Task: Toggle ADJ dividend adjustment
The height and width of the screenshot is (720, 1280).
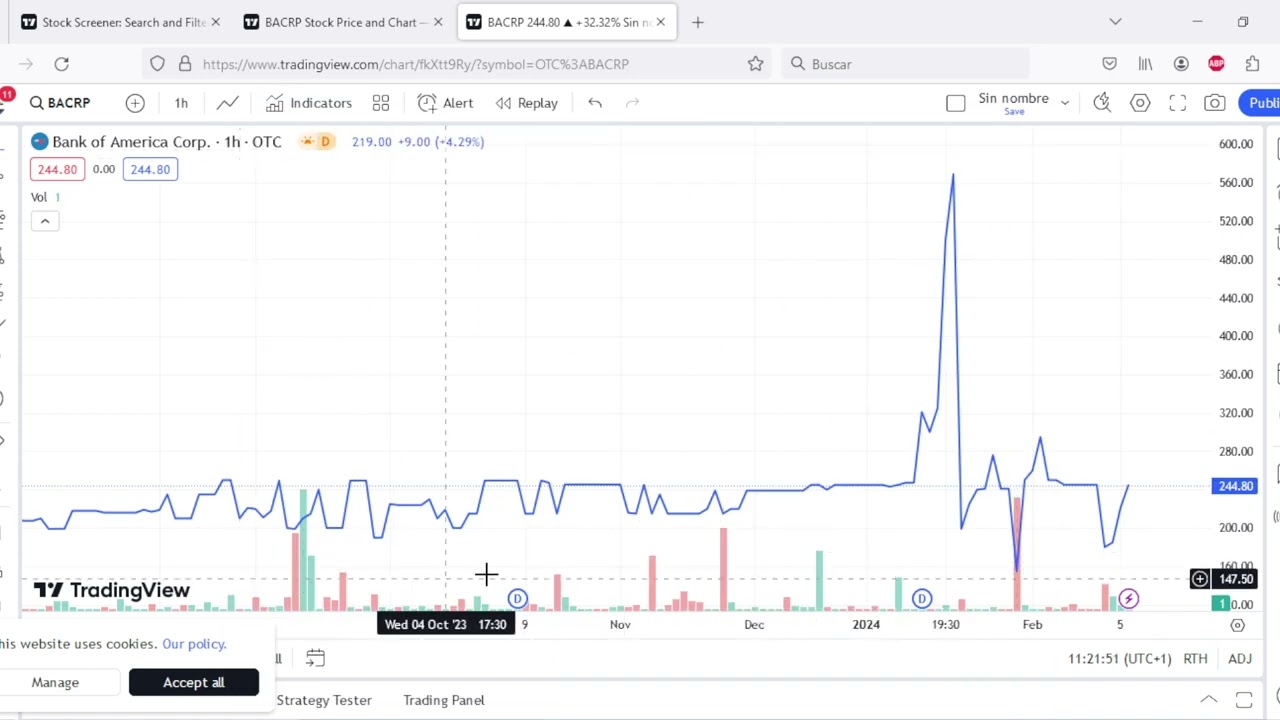Action: [1240, 659]
